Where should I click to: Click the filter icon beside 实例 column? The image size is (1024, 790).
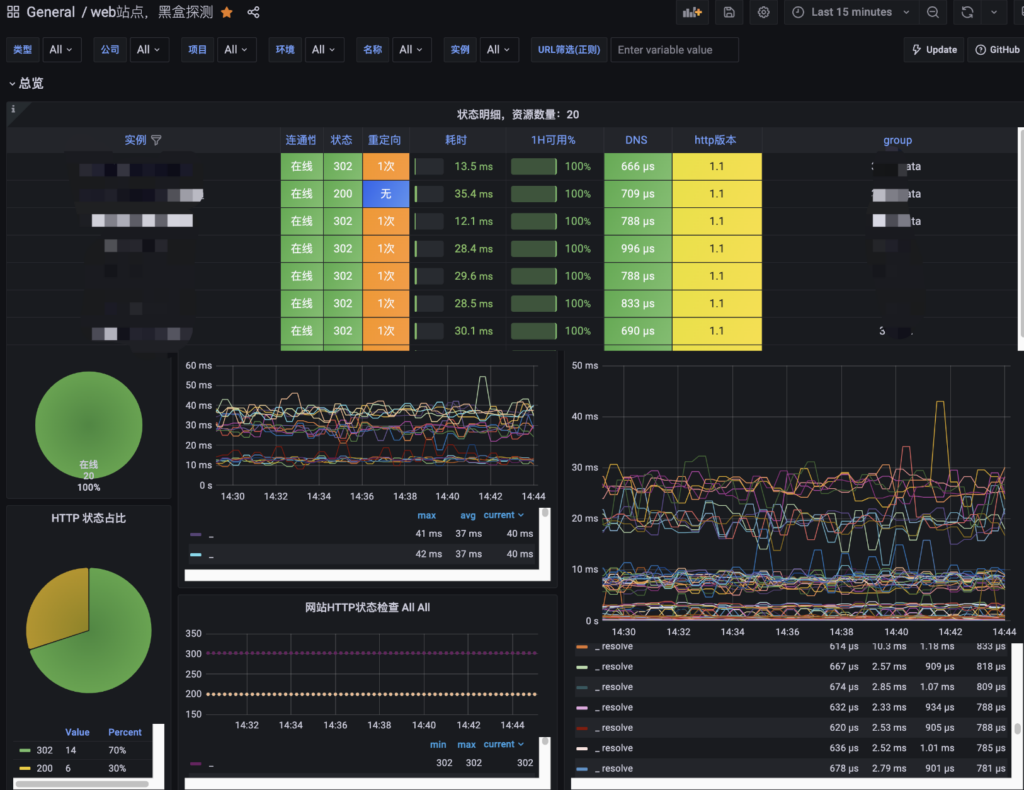pyautogui.click(x=156, y=140)
